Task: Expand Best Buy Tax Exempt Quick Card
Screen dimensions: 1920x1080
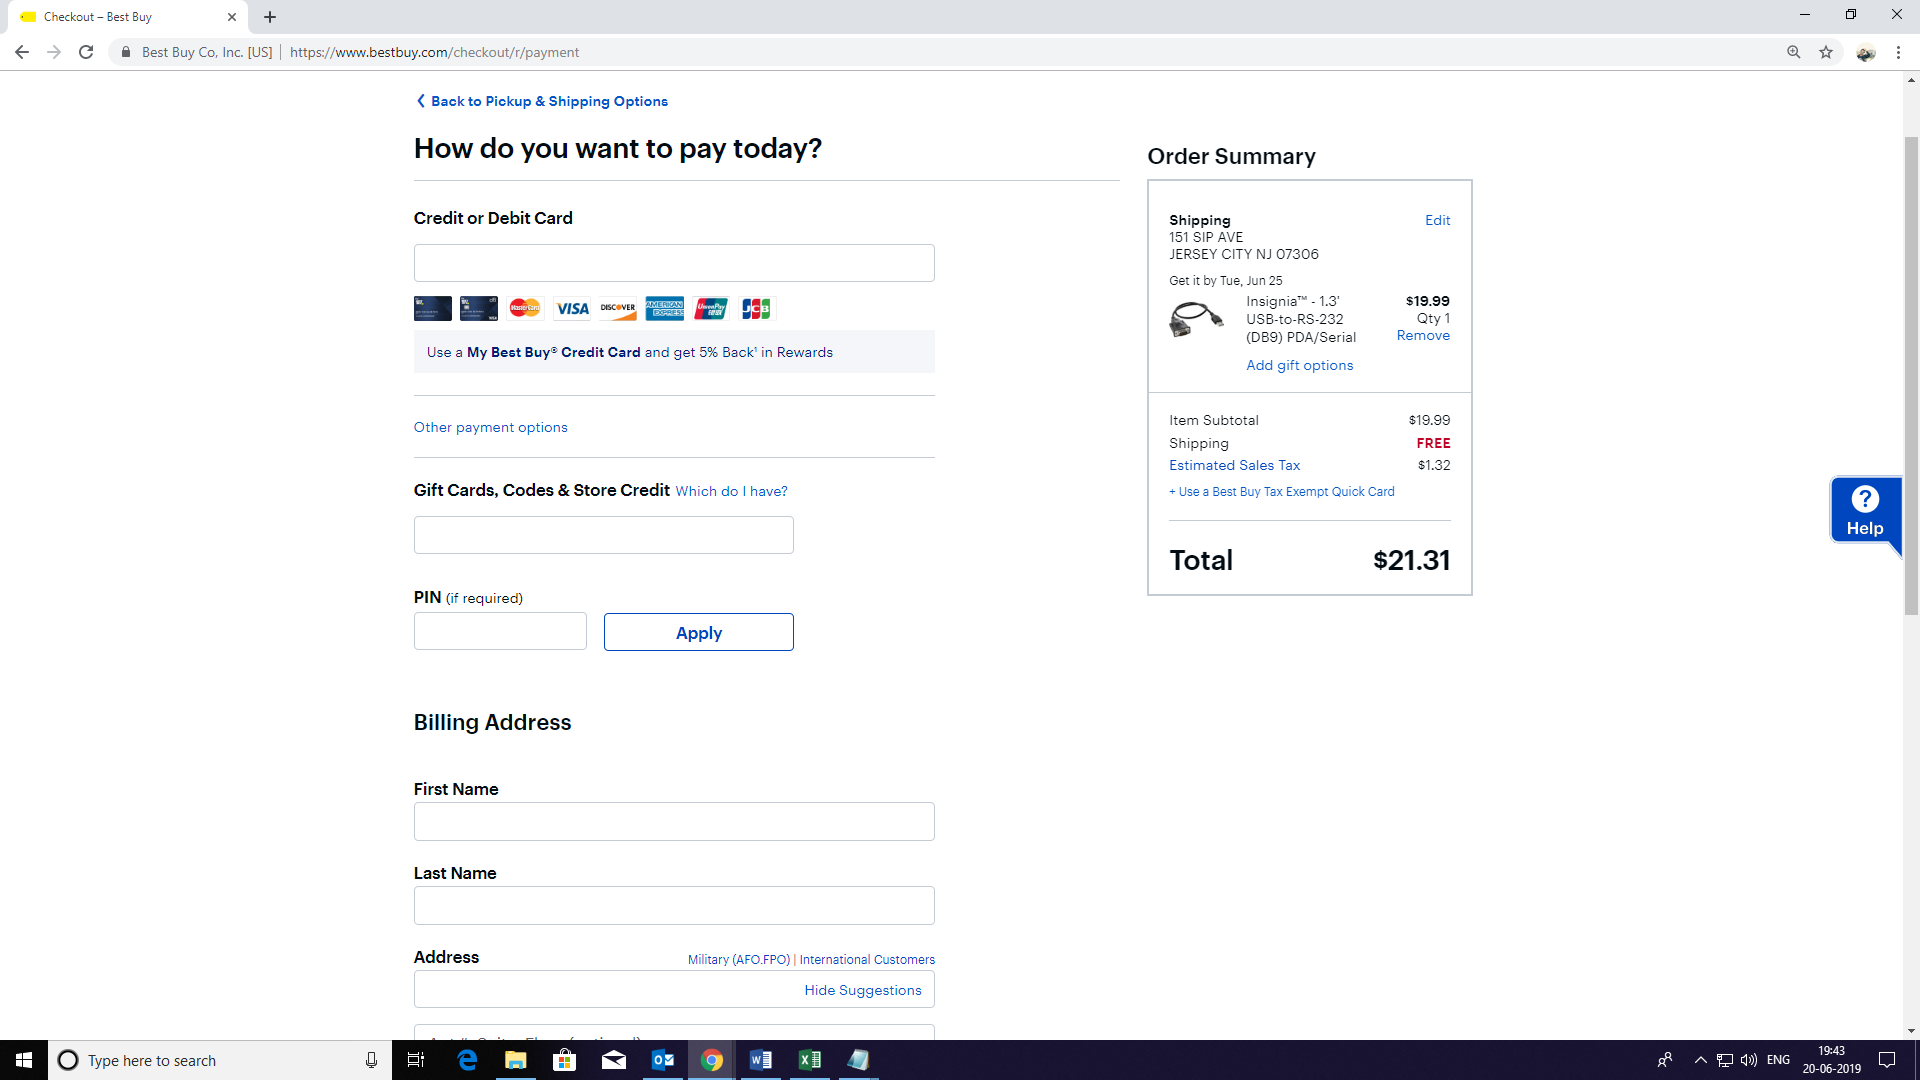Action: 1281,492
